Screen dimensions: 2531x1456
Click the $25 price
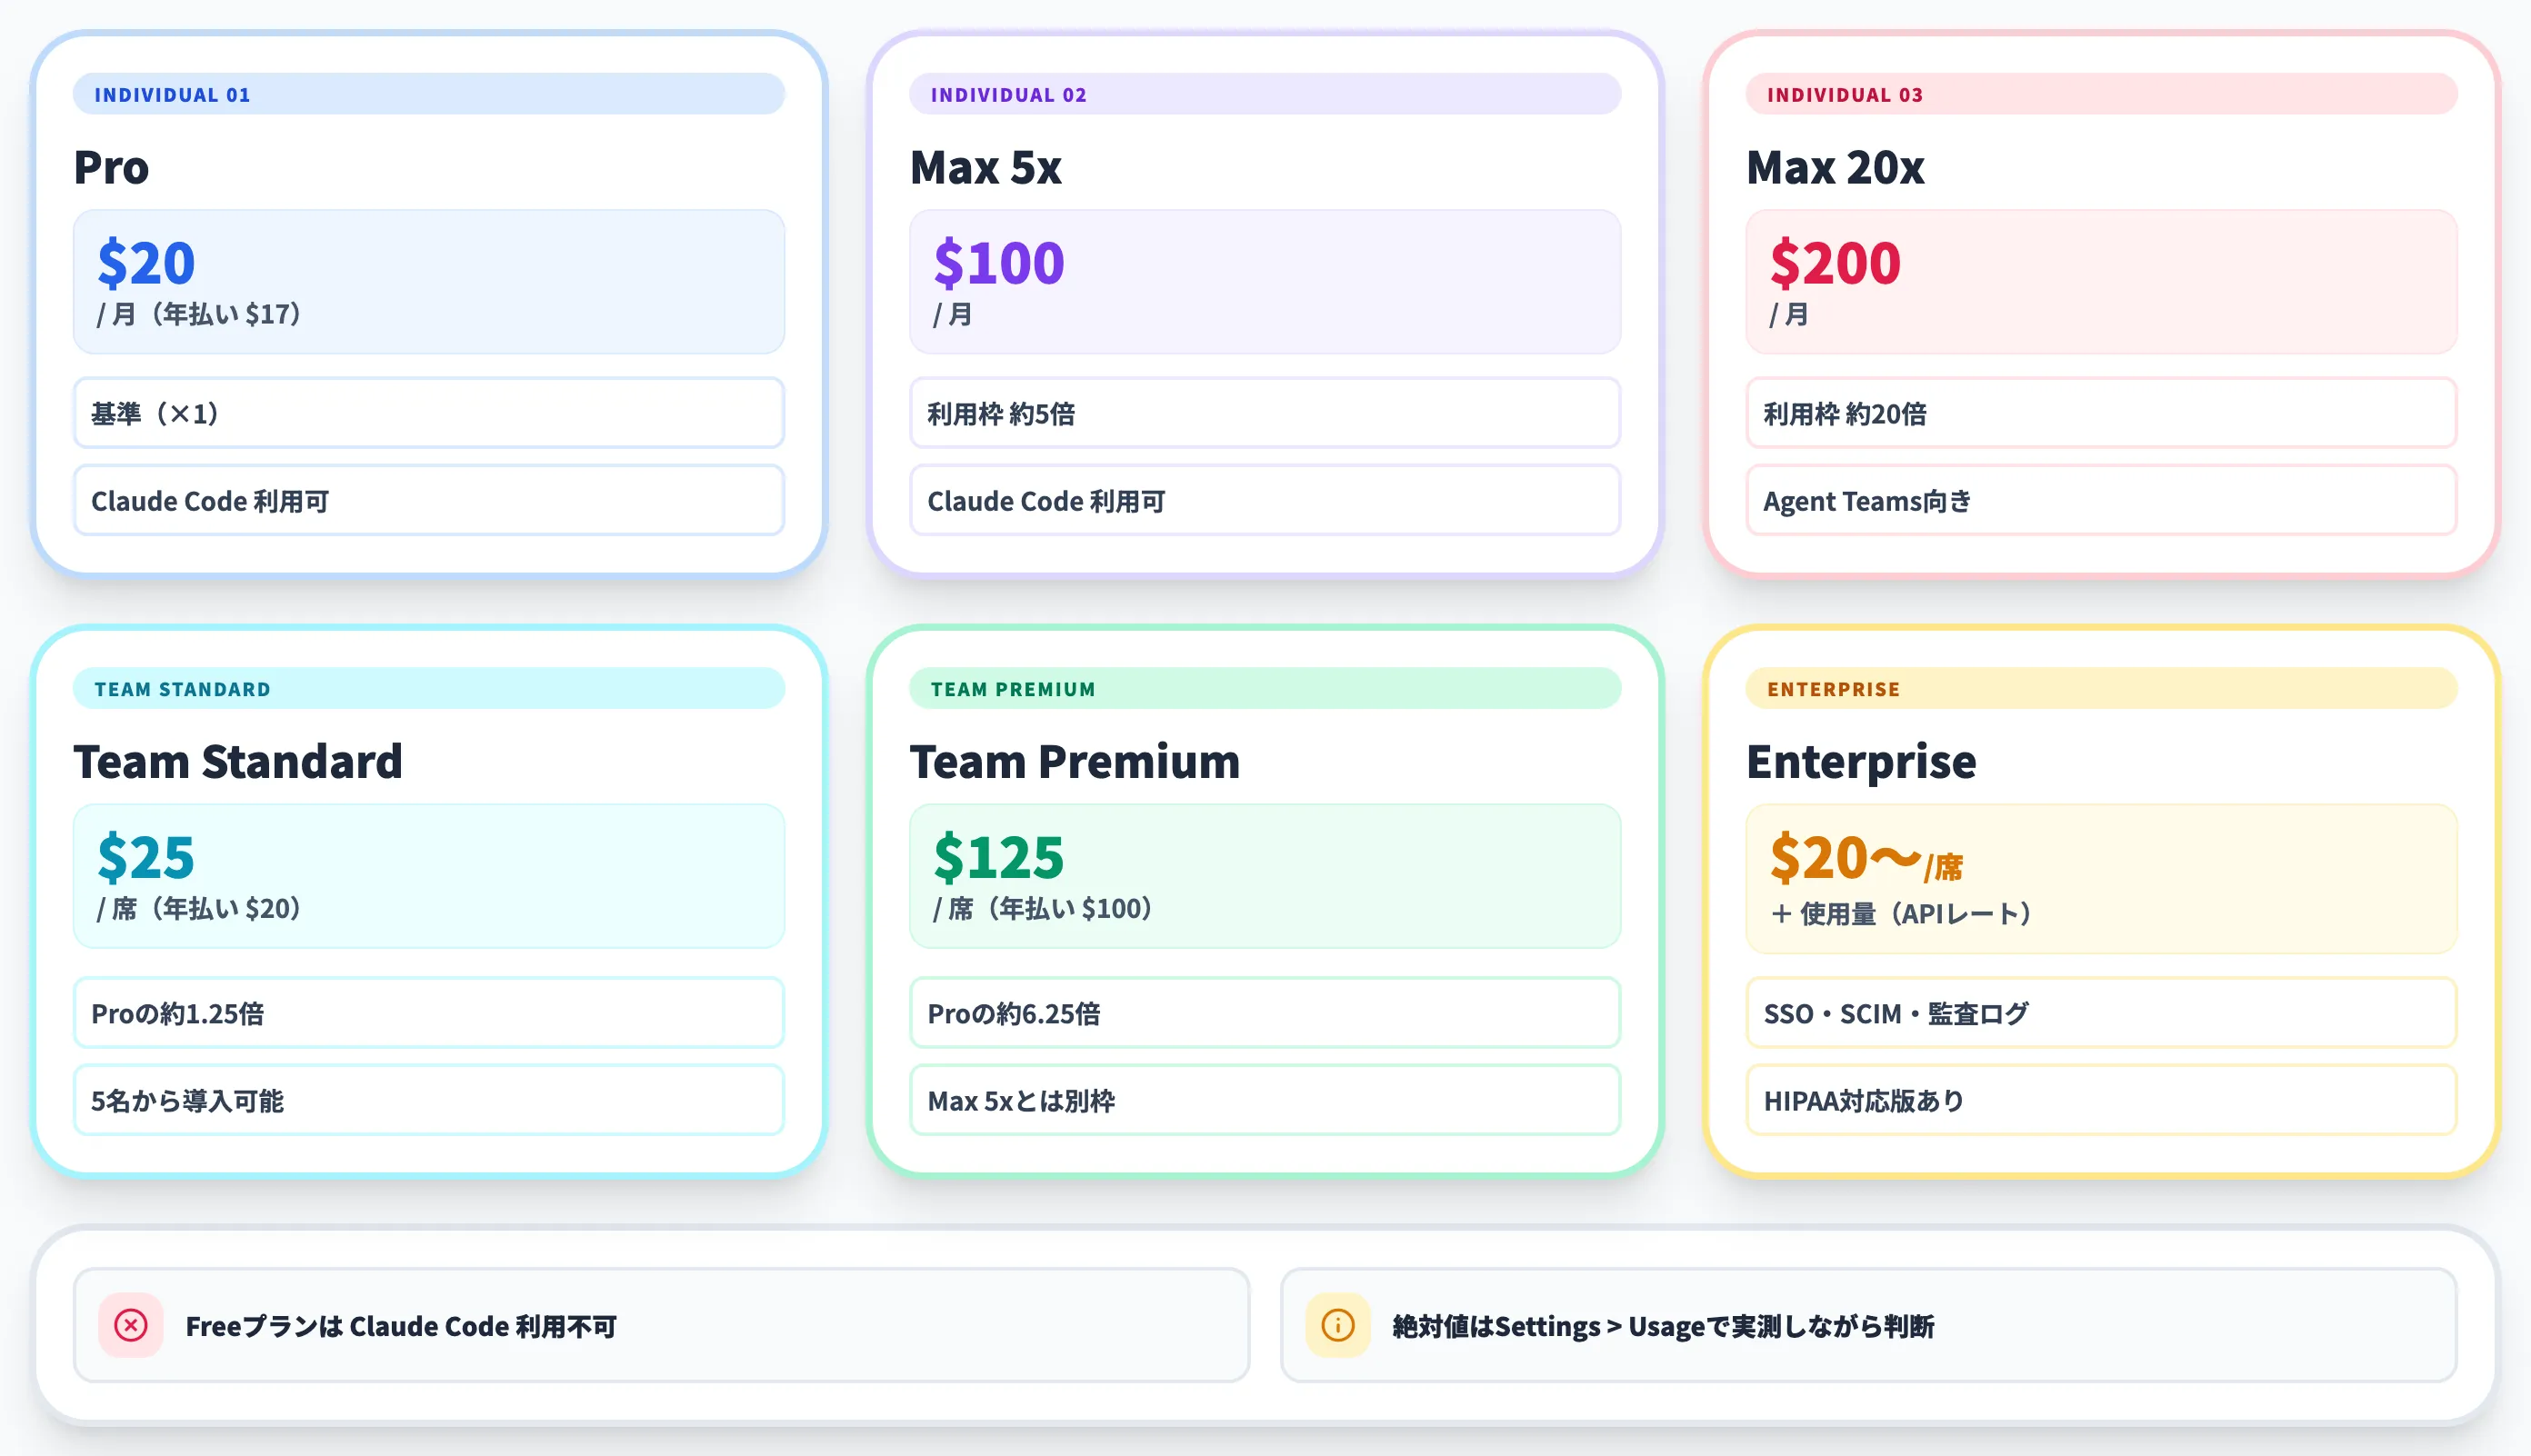(x=146, y=858)
